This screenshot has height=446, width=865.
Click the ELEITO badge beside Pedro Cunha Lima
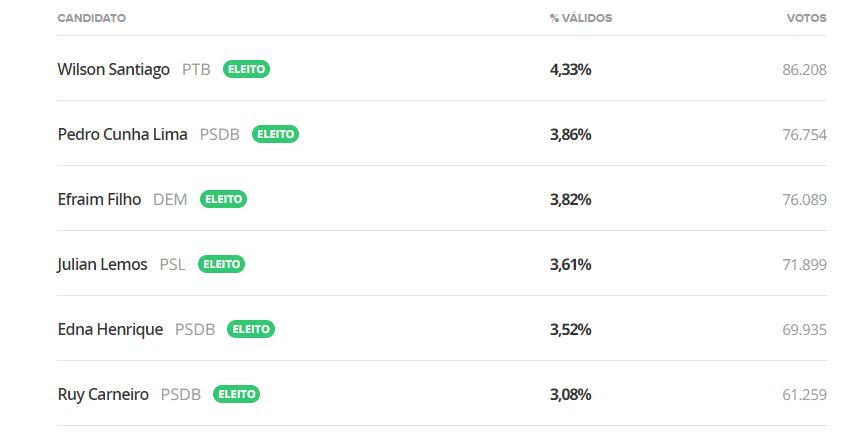point(275,134)
